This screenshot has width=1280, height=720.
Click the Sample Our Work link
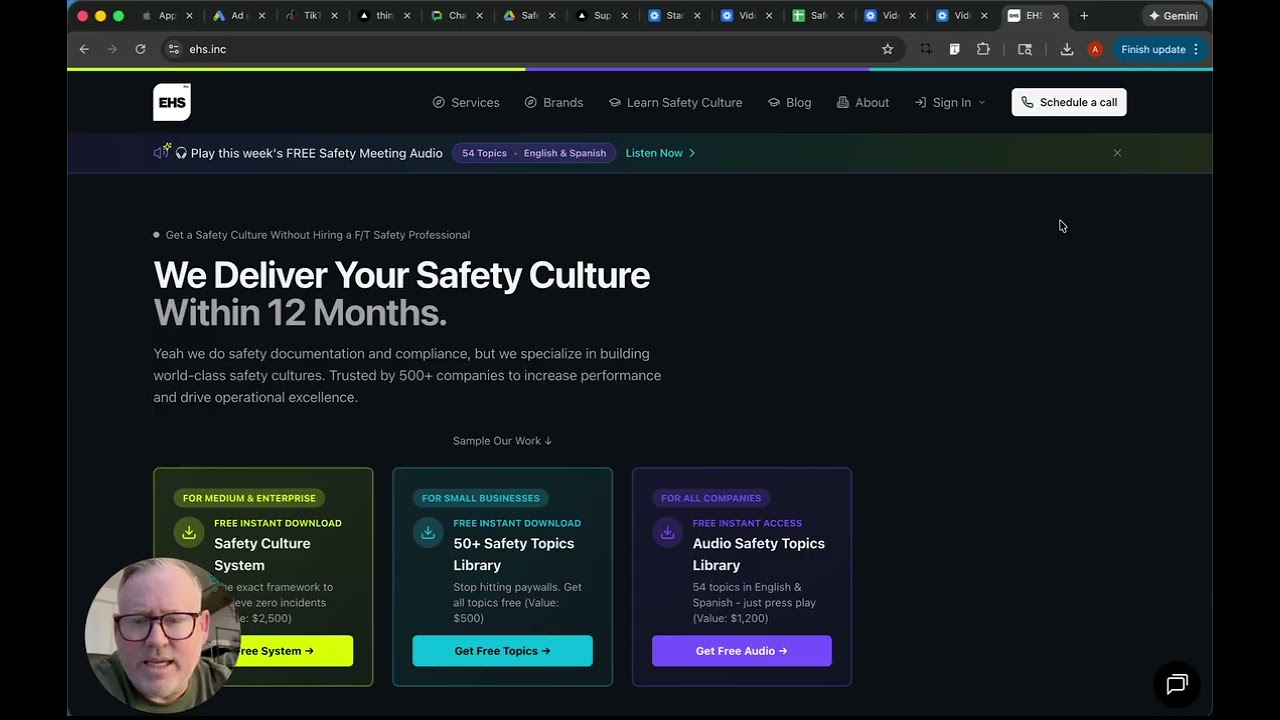[502, 441]
